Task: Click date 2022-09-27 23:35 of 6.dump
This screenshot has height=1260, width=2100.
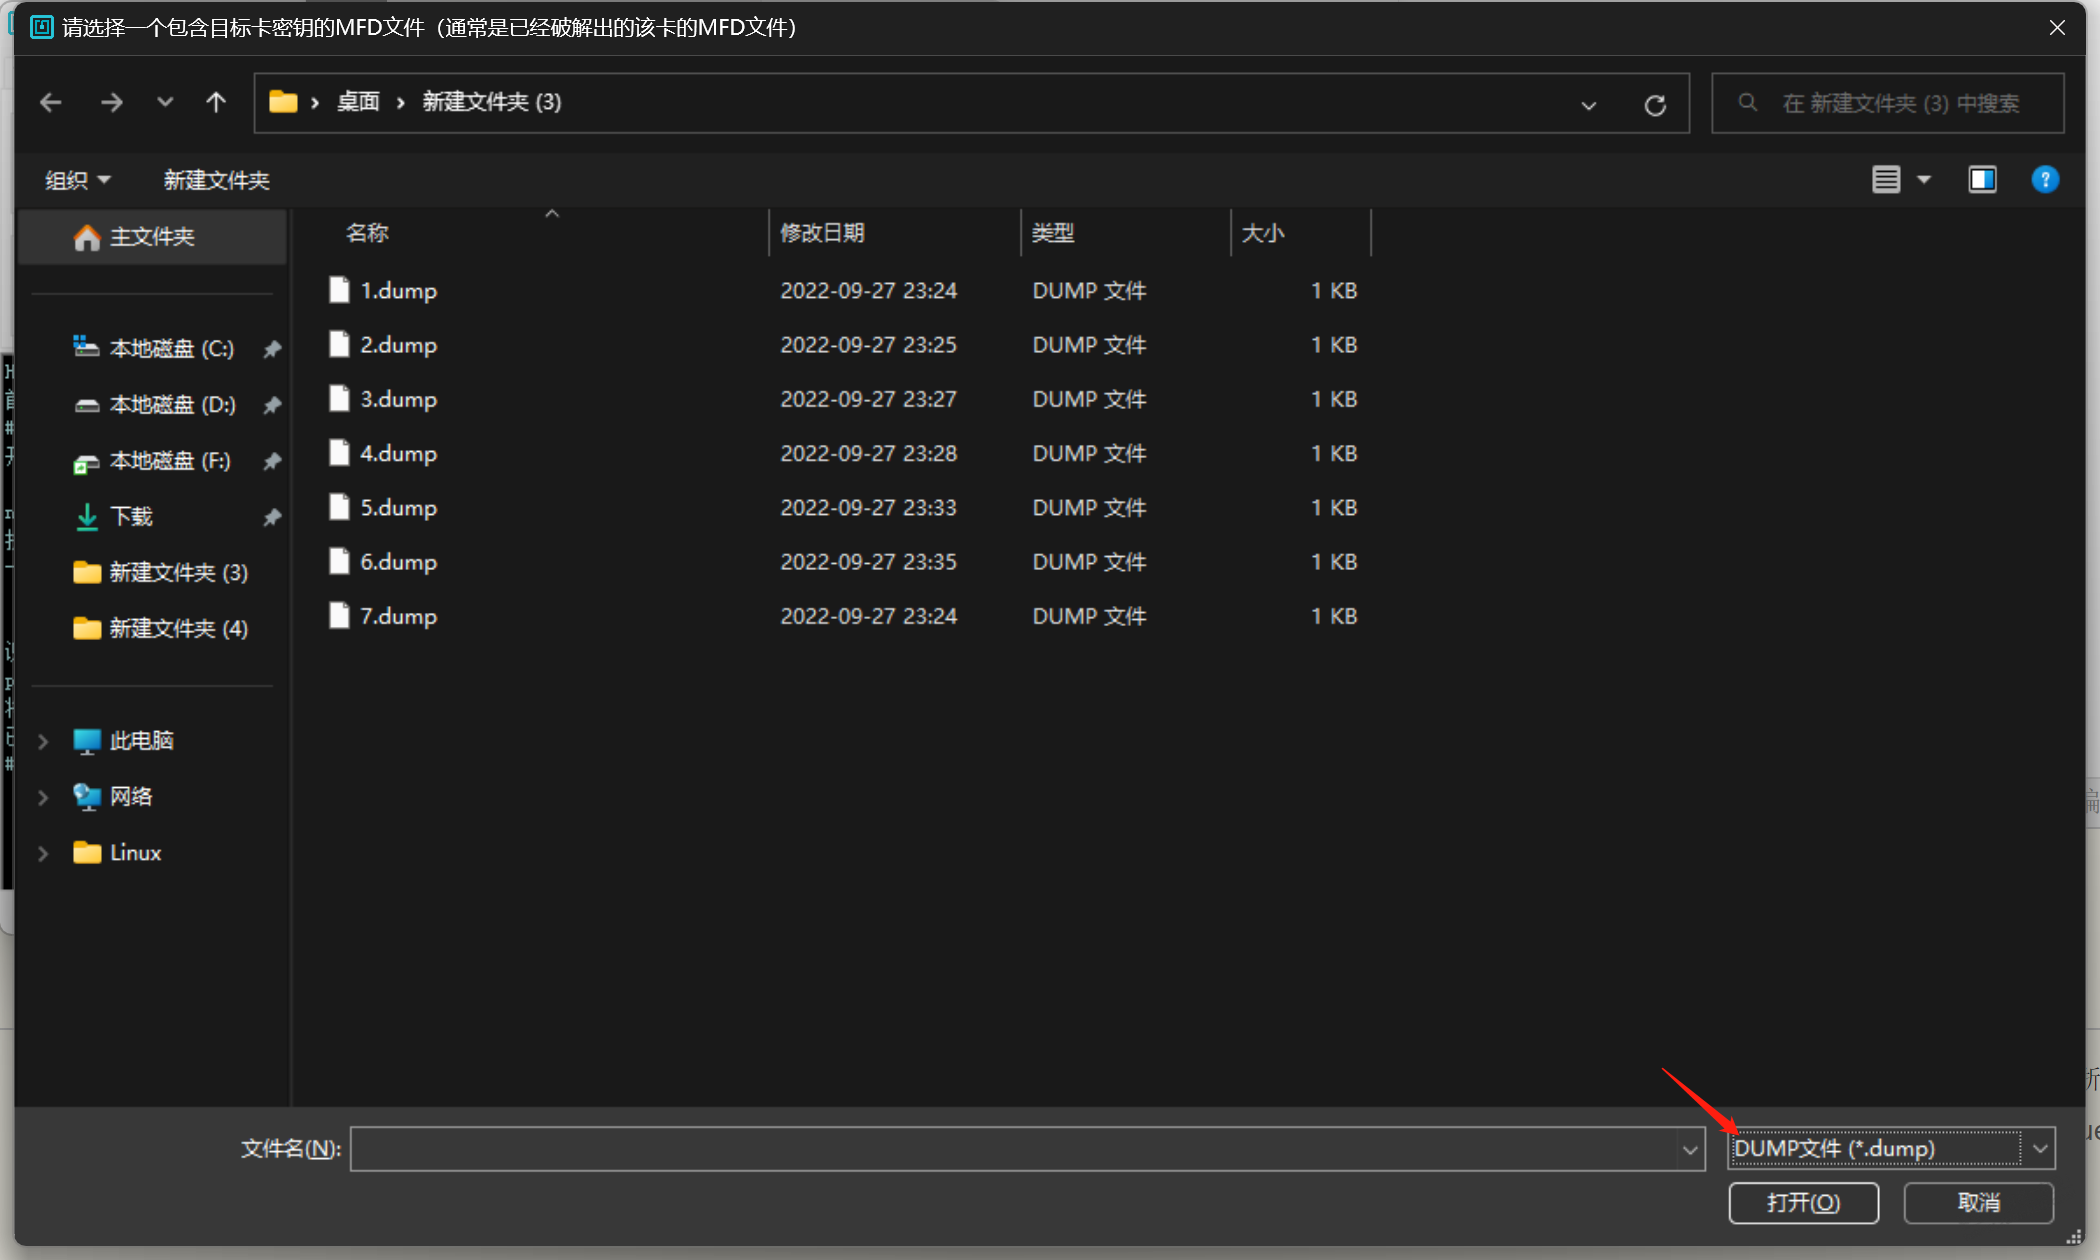Action: tap(868, 562)
